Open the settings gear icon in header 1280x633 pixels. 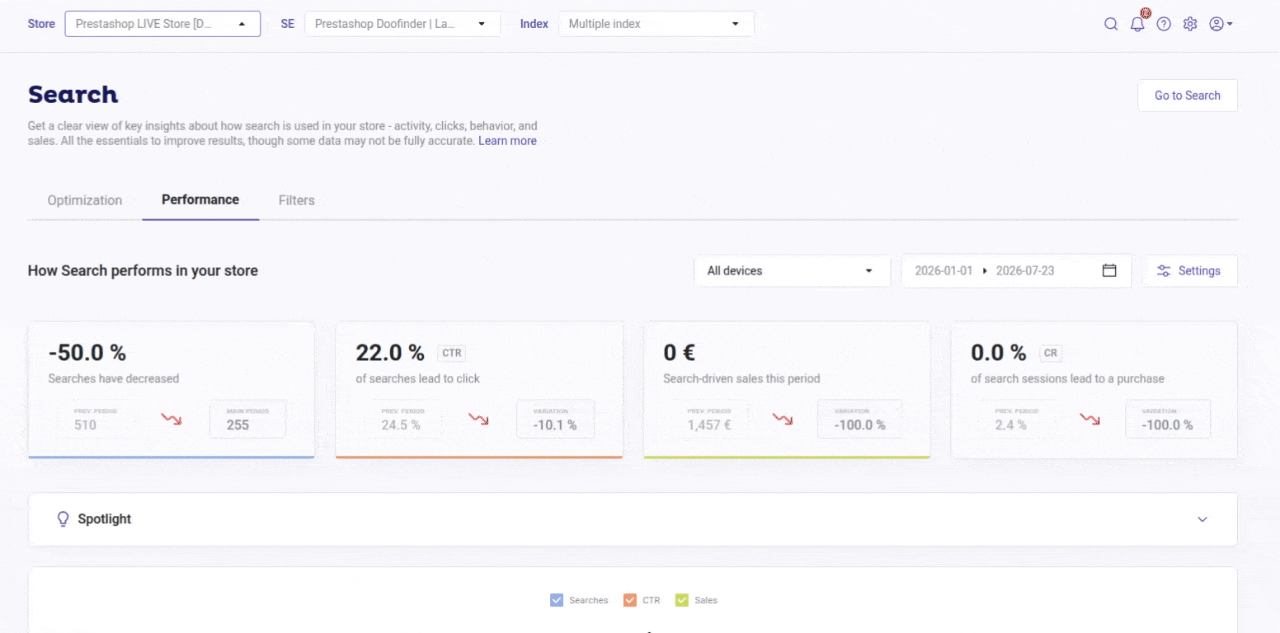pyautogui.click(x=1190, y=24)
